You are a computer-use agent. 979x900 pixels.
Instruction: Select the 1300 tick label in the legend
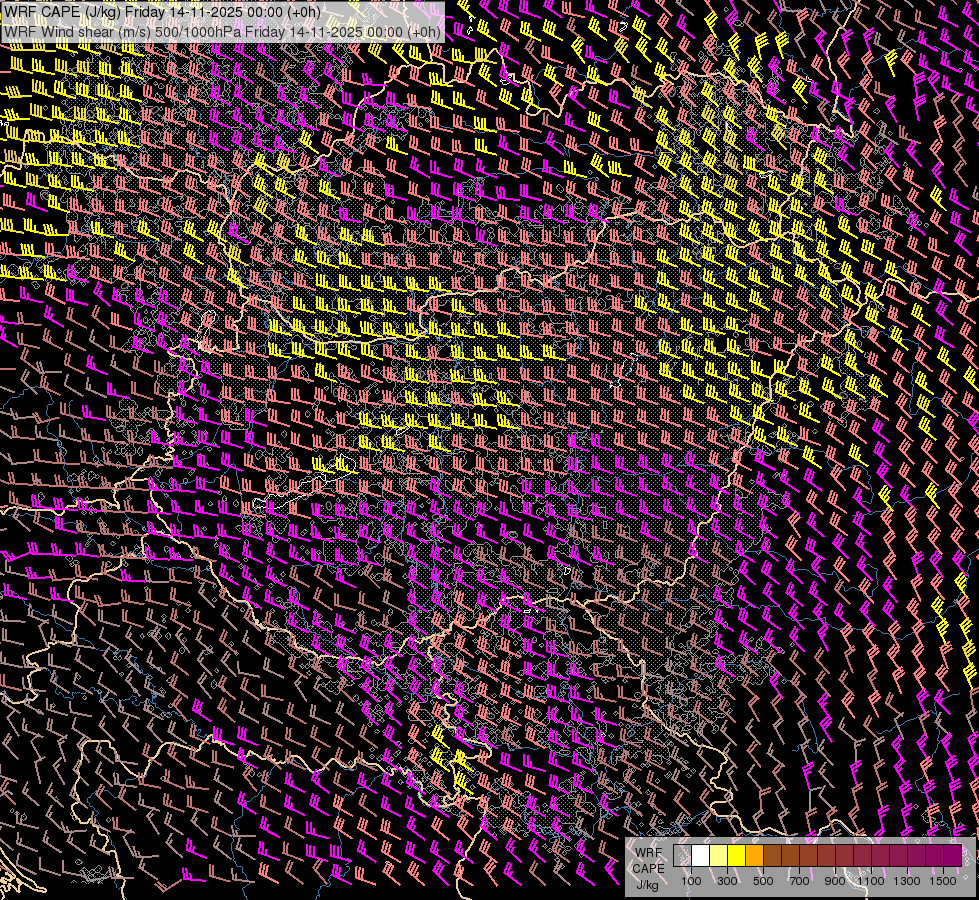[907, 881]
